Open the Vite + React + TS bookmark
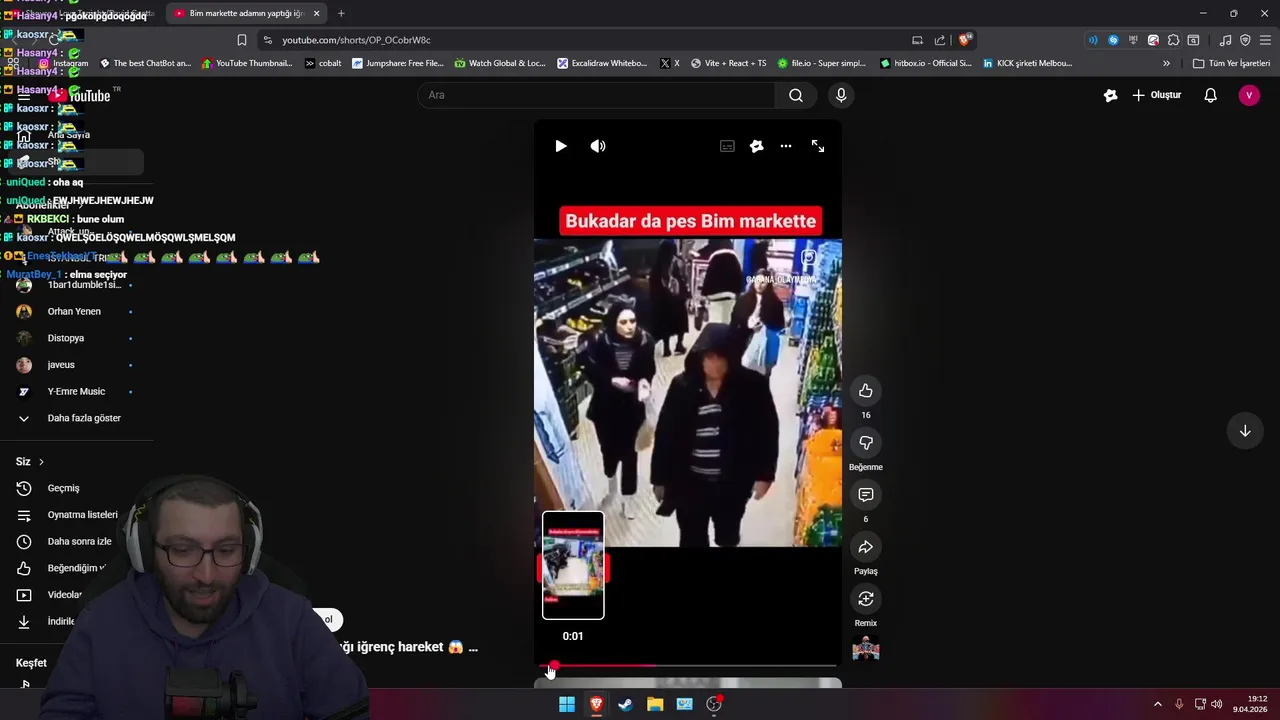1280x720 pixels. click(x=728, y=63)
